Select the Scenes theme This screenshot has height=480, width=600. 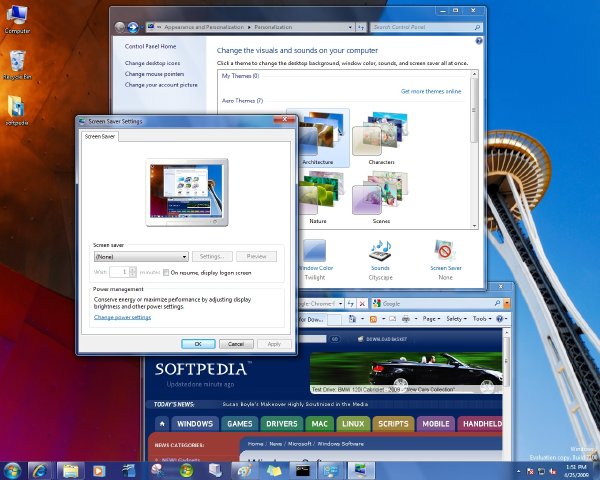point(381,198)
